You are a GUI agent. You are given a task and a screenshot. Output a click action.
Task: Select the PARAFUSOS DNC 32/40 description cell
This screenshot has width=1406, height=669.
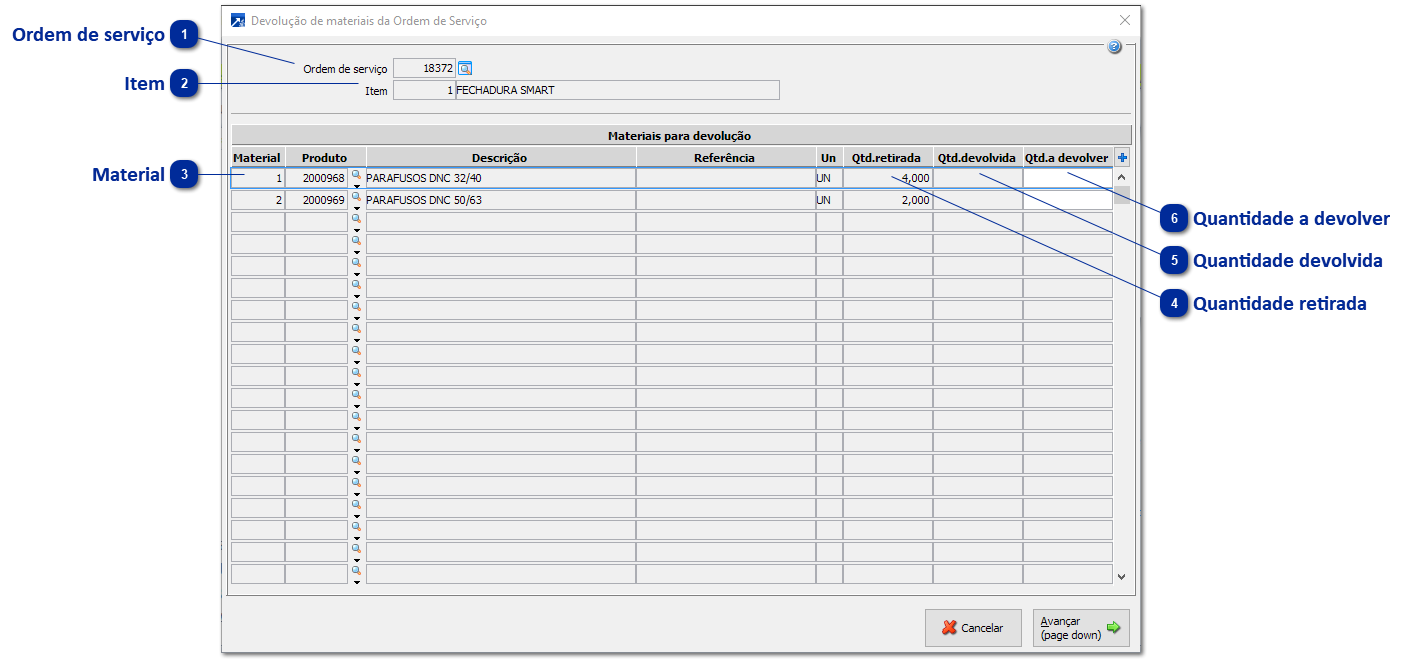tap(500, 178)
